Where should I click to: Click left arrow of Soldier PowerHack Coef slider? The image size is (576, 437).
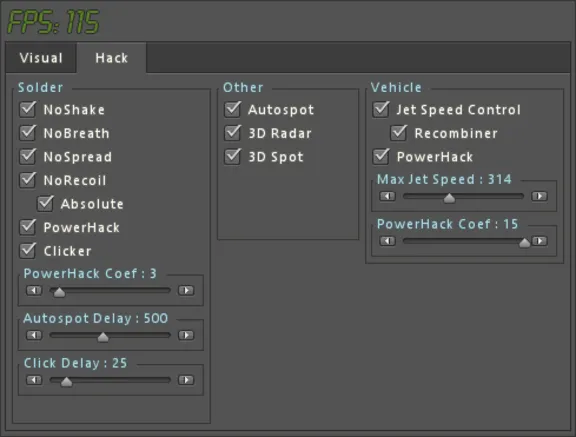point(34,290)
